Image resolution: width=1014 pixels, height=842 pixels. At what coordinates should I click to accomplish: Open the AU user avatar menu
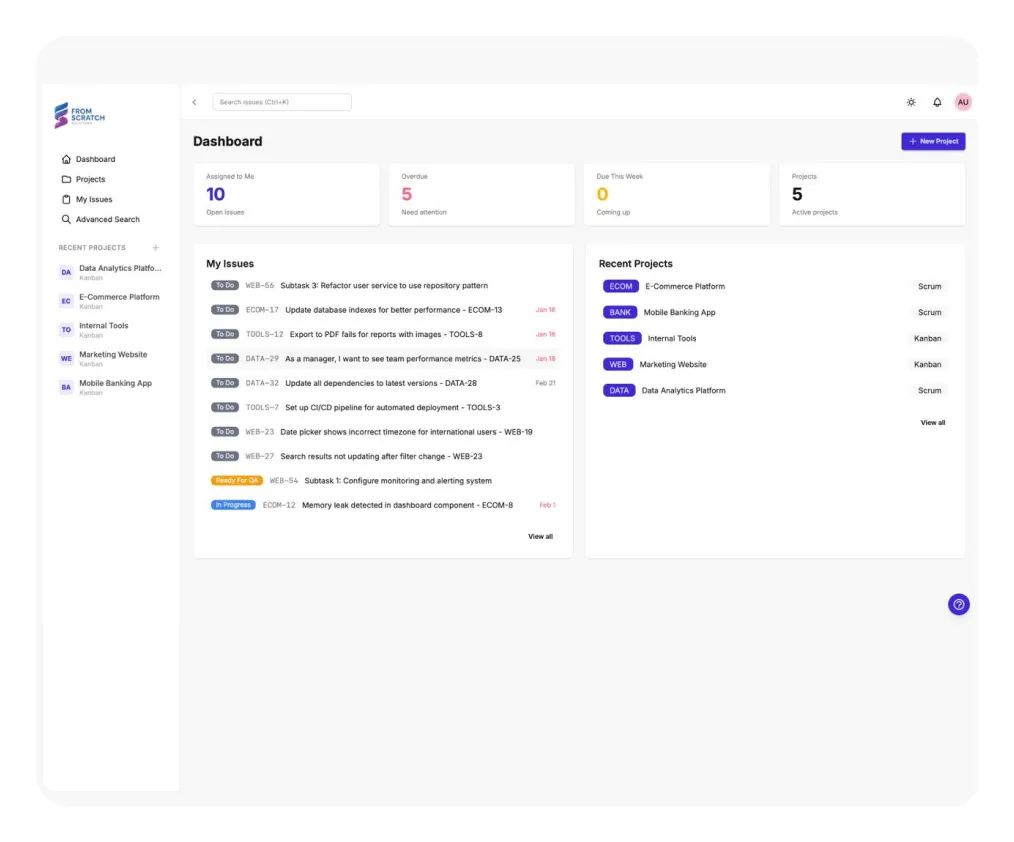click(963, 102)
